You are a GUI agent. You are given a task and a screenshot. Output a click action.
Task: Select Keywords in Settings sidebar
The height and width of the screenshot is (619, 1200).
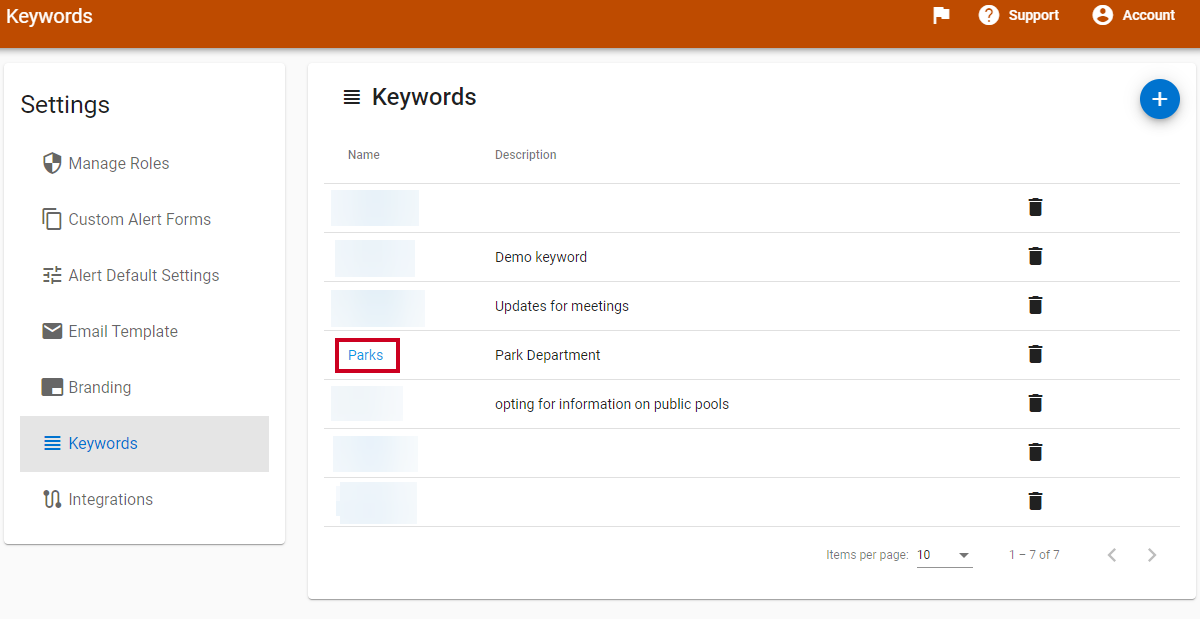pos(144,443)
